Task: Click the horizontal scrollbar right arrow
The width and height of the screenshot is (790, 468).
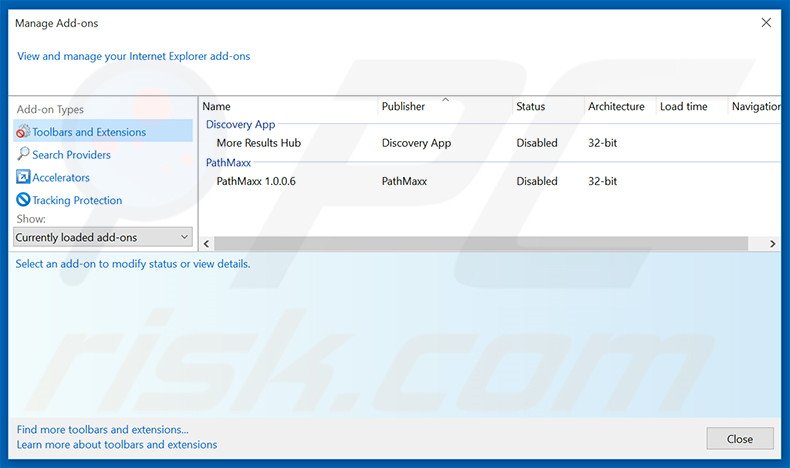Action: tap(773, 244)
